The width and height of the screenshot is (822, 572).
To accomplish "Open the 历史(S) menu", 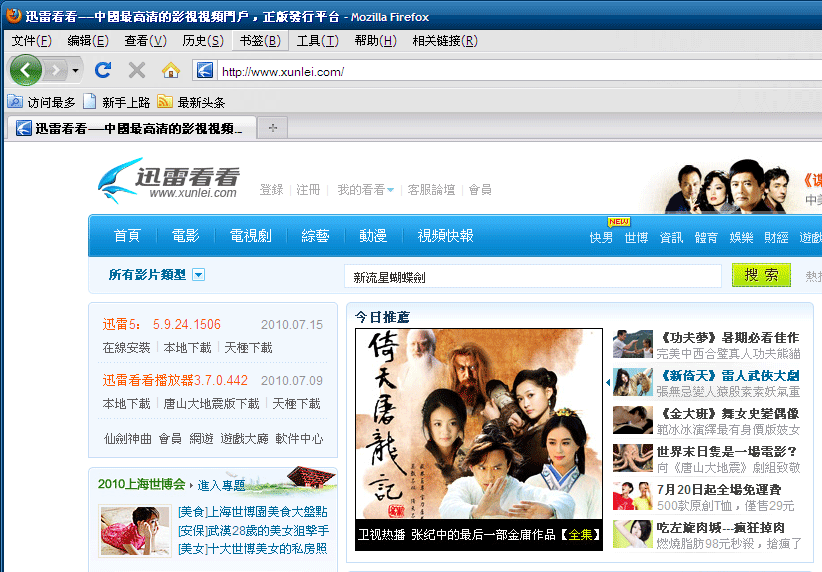I will [x=203, y=41].
